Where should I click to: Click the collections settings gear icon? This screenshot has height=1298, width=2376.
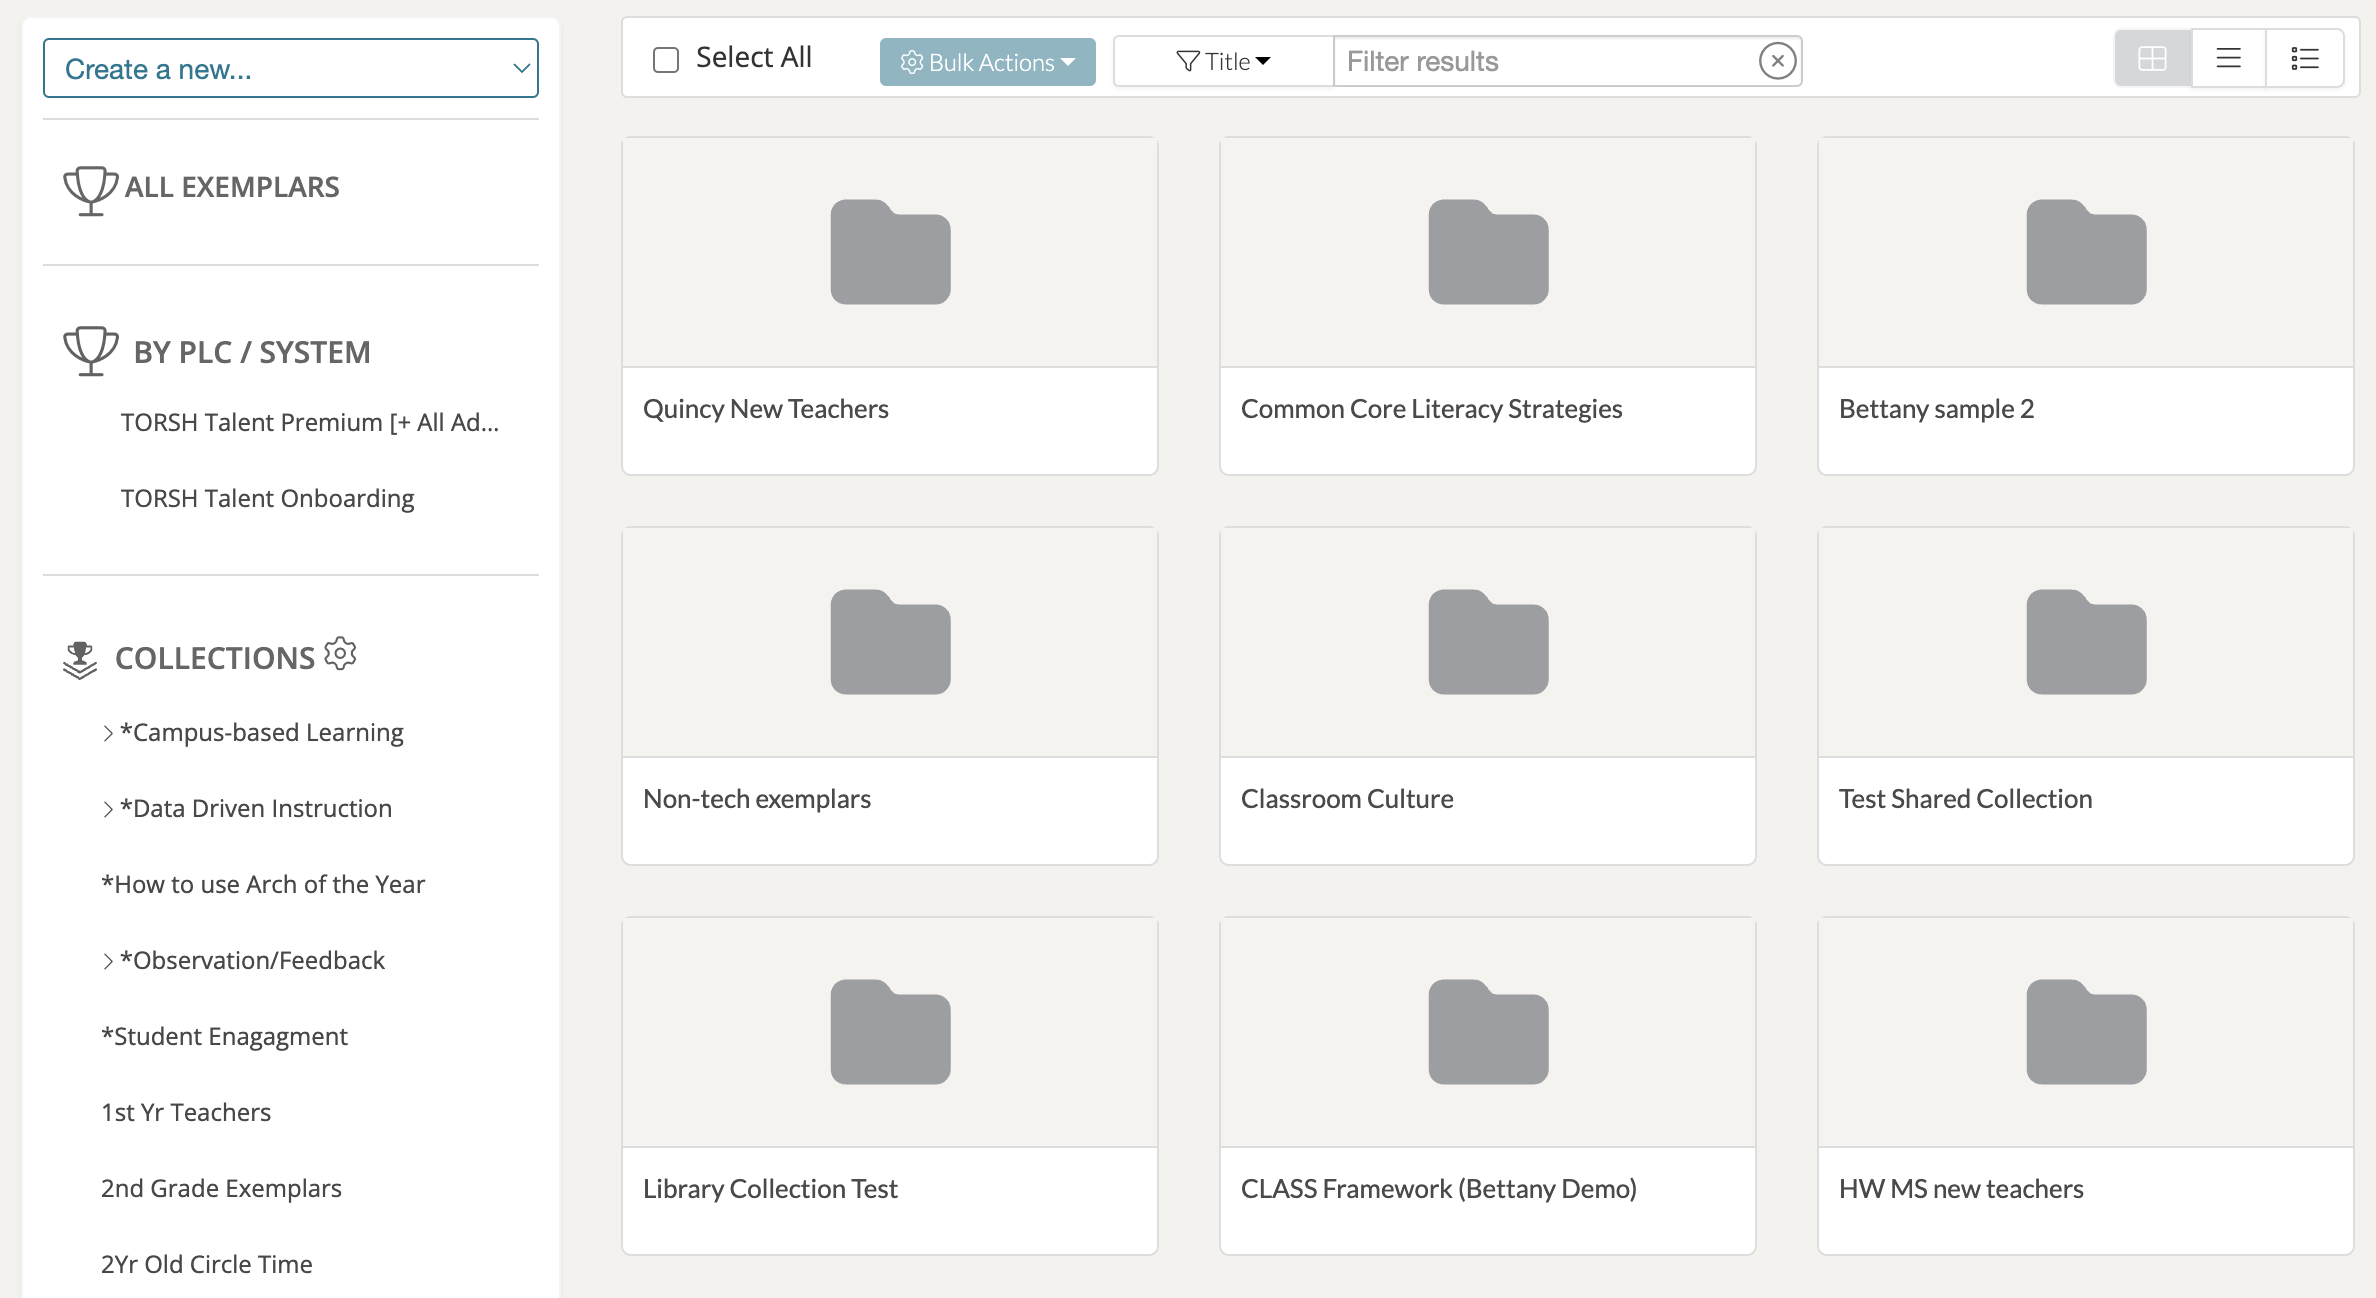[x=340, y=654]
